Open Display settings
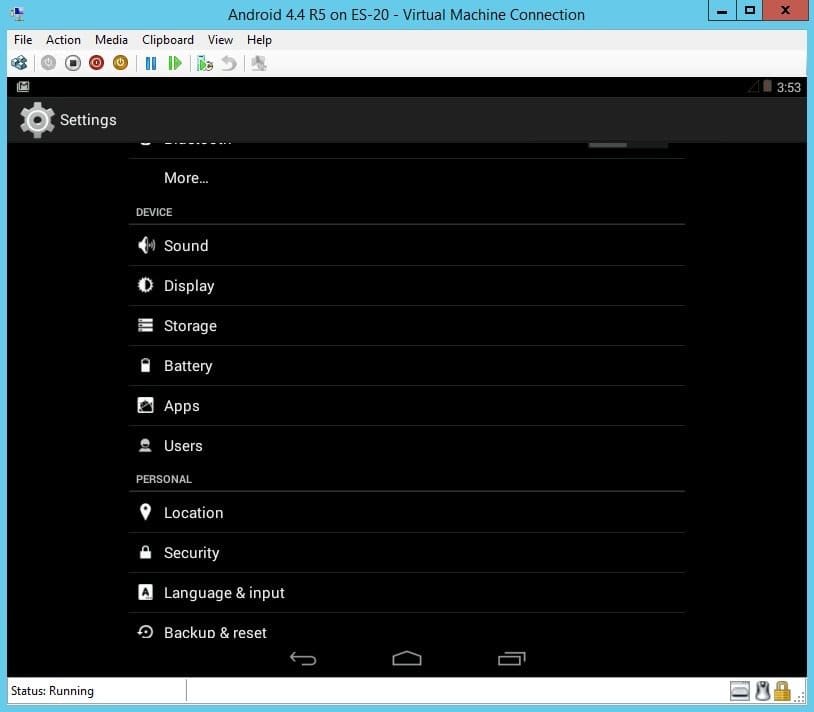The image size is (814, 712). 406,285
